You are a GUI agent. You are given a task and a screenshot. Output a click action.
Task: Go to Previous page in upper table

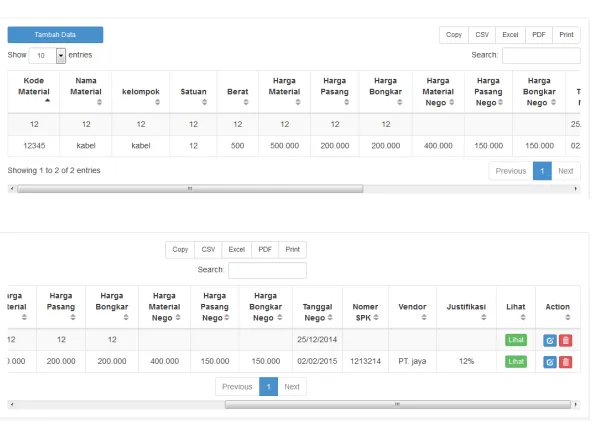[x=511, y=171]
